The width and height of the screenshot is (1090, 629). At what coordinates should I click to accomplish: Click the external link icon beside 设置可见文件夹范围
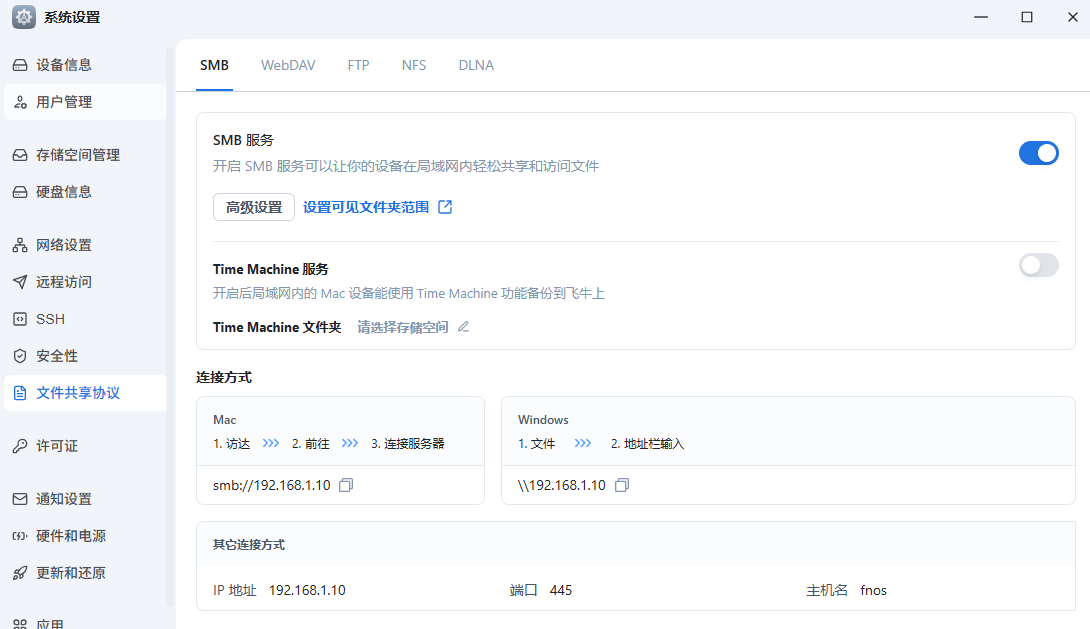(446, 207)
